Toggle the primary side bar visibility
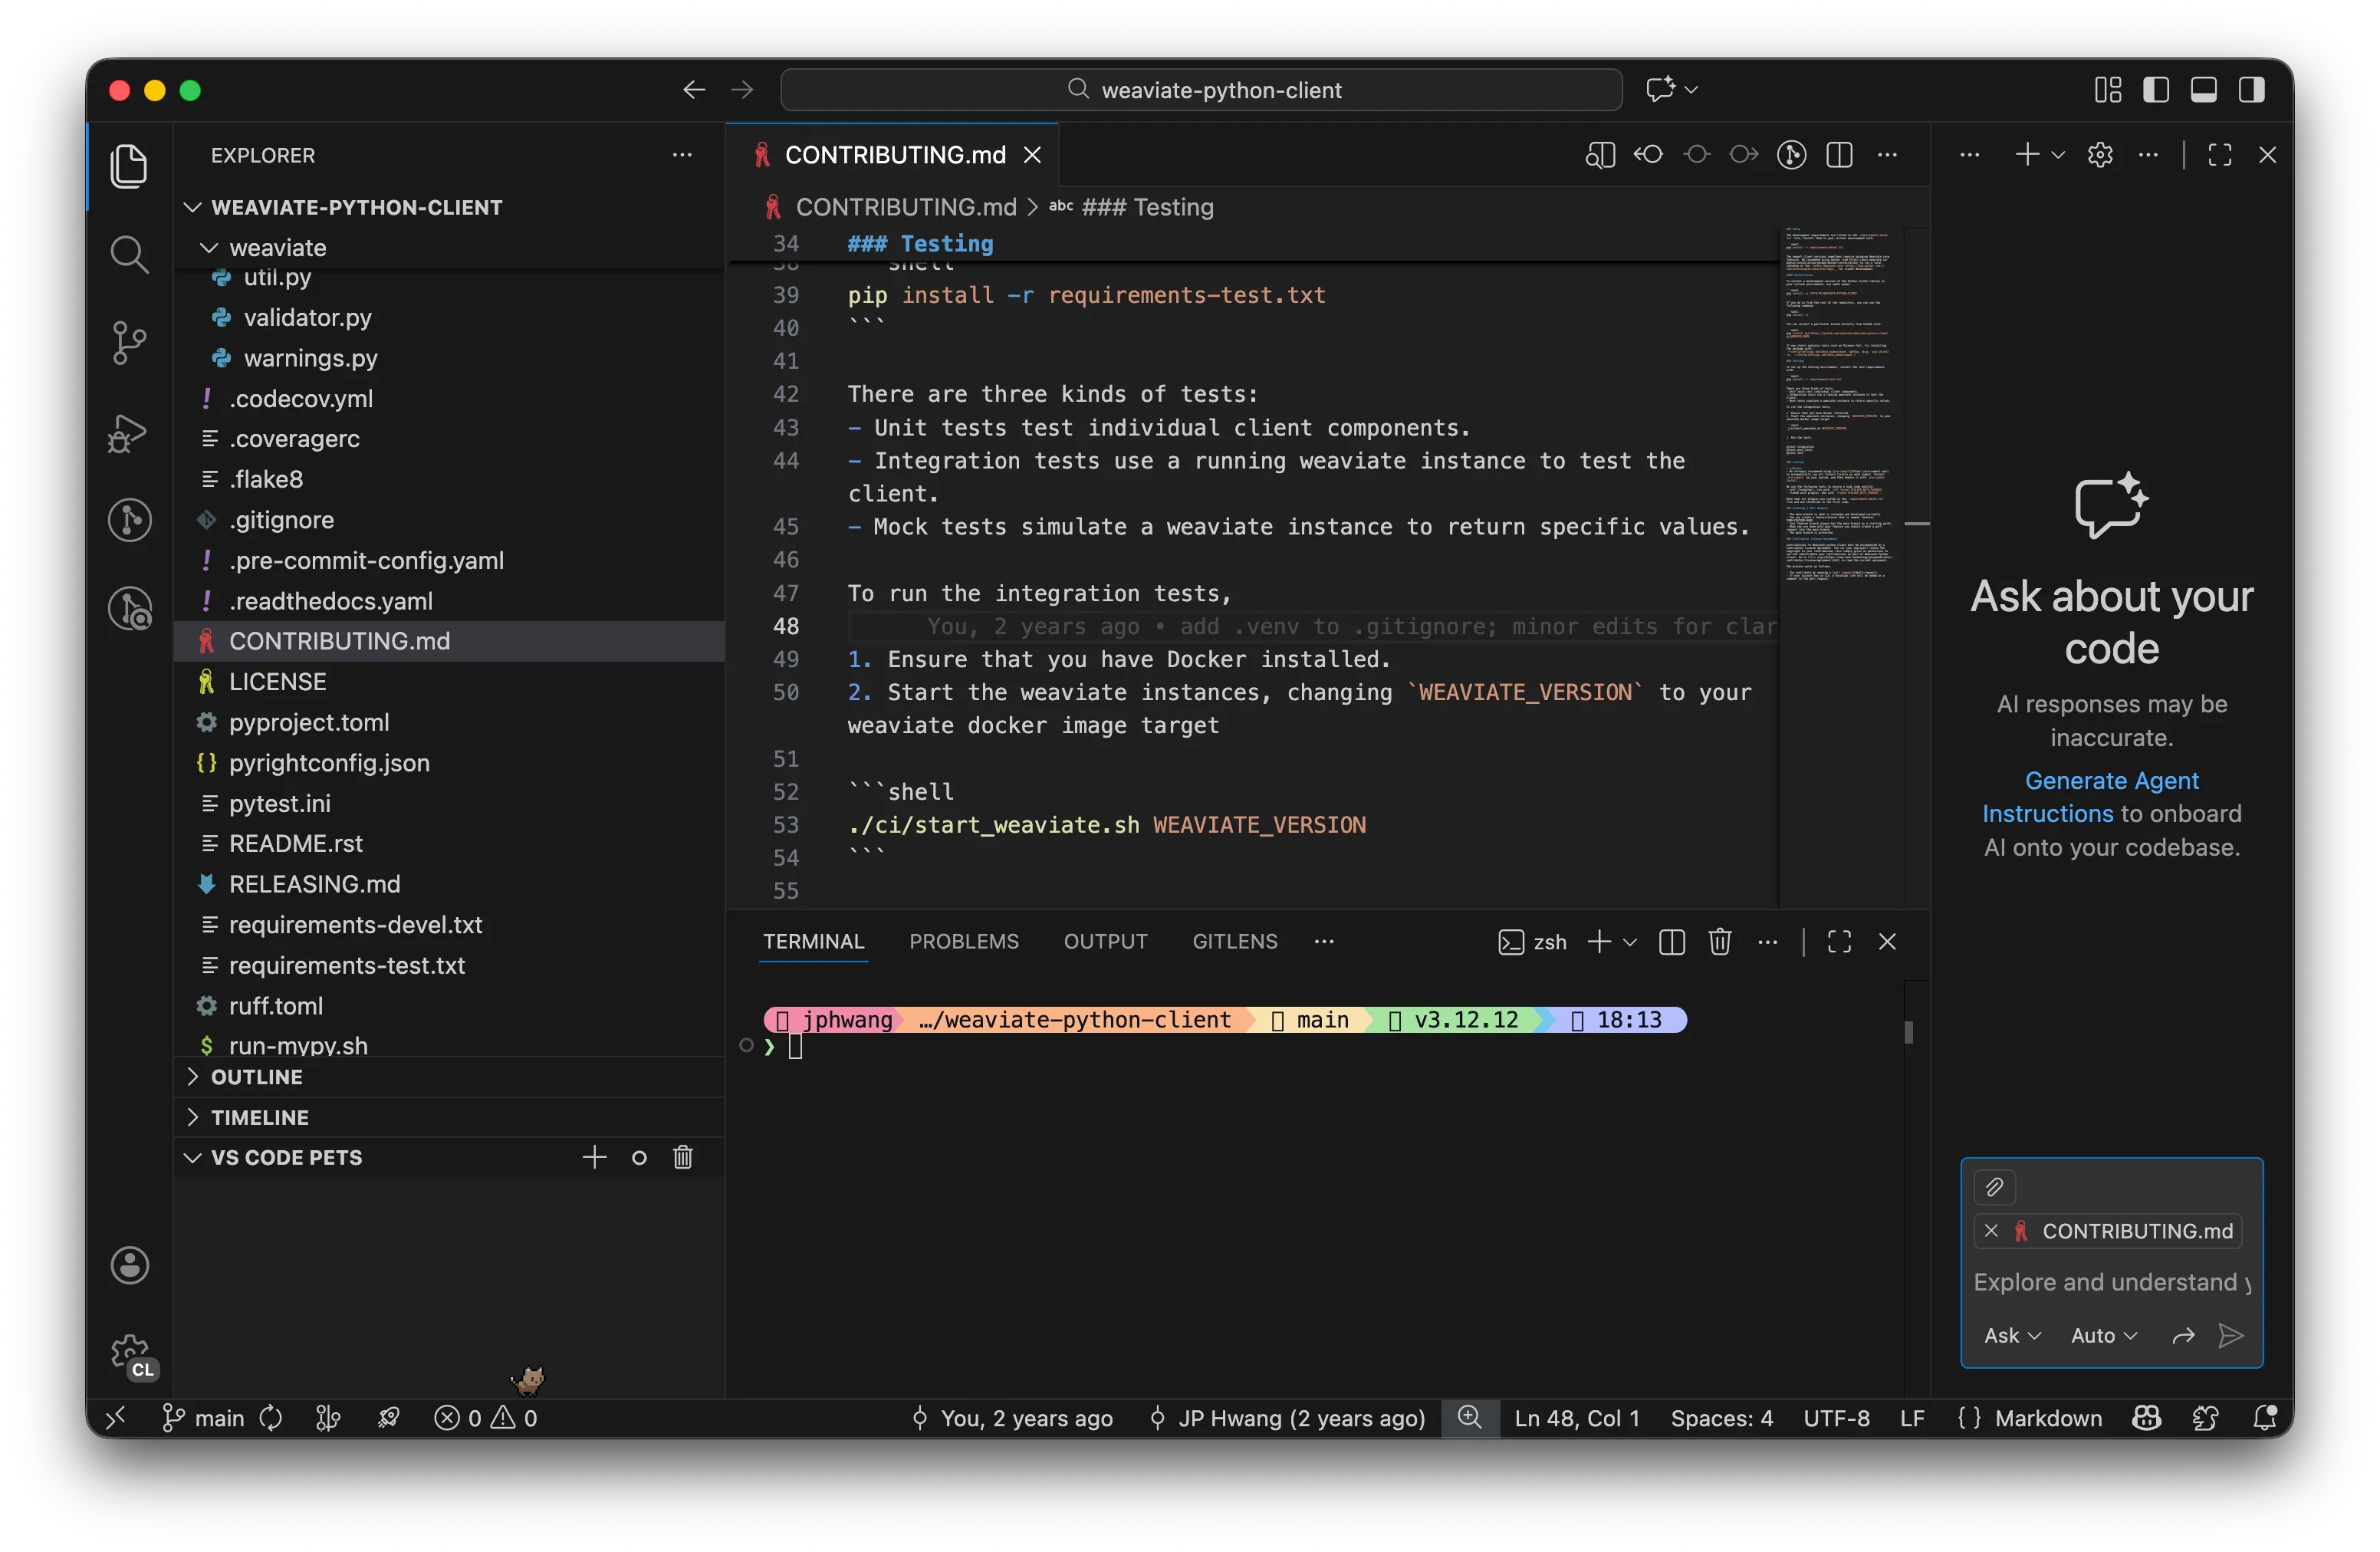 (2156, 89)
